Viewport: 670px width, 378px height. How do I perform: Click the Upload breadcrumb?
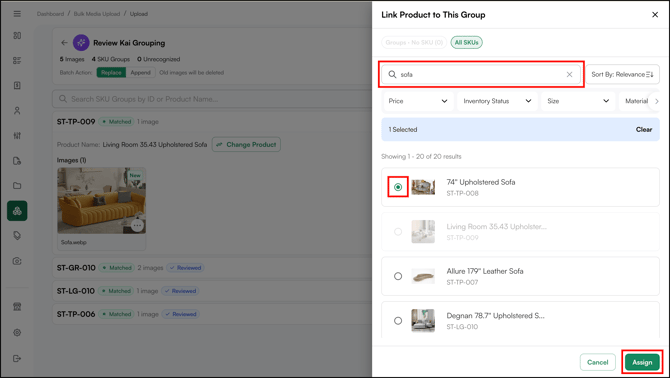[x=138, y=14]
